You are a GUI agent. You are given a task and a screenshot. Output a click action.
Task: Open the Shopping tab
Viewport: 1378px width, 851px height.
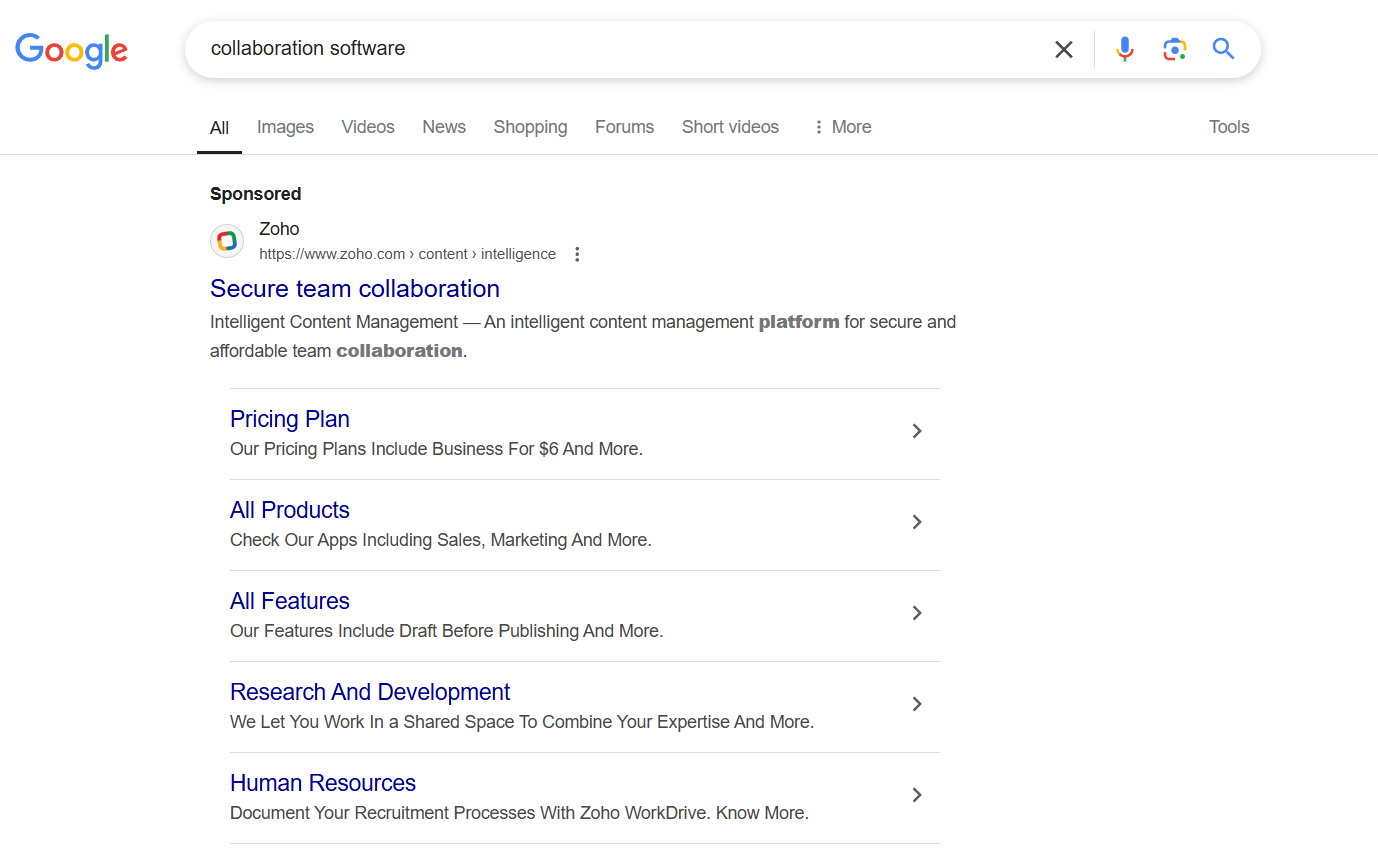pos(530,127)
